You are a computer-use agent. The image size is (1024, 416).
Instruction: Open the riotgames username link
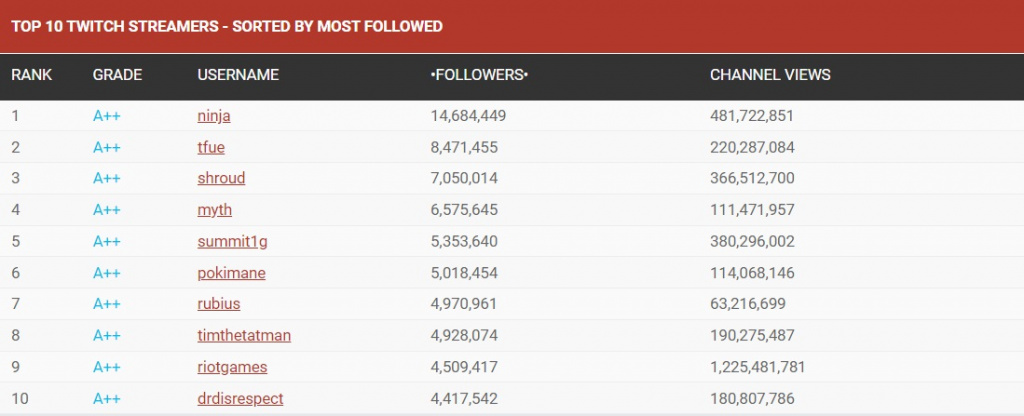232,367
